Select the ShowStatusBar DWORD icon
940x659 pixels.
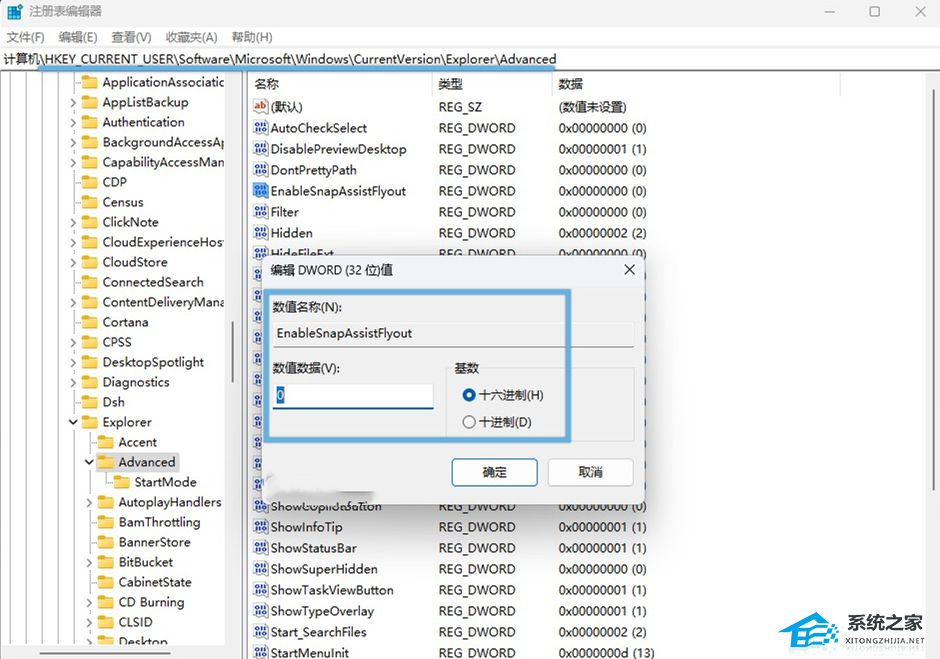260,548
